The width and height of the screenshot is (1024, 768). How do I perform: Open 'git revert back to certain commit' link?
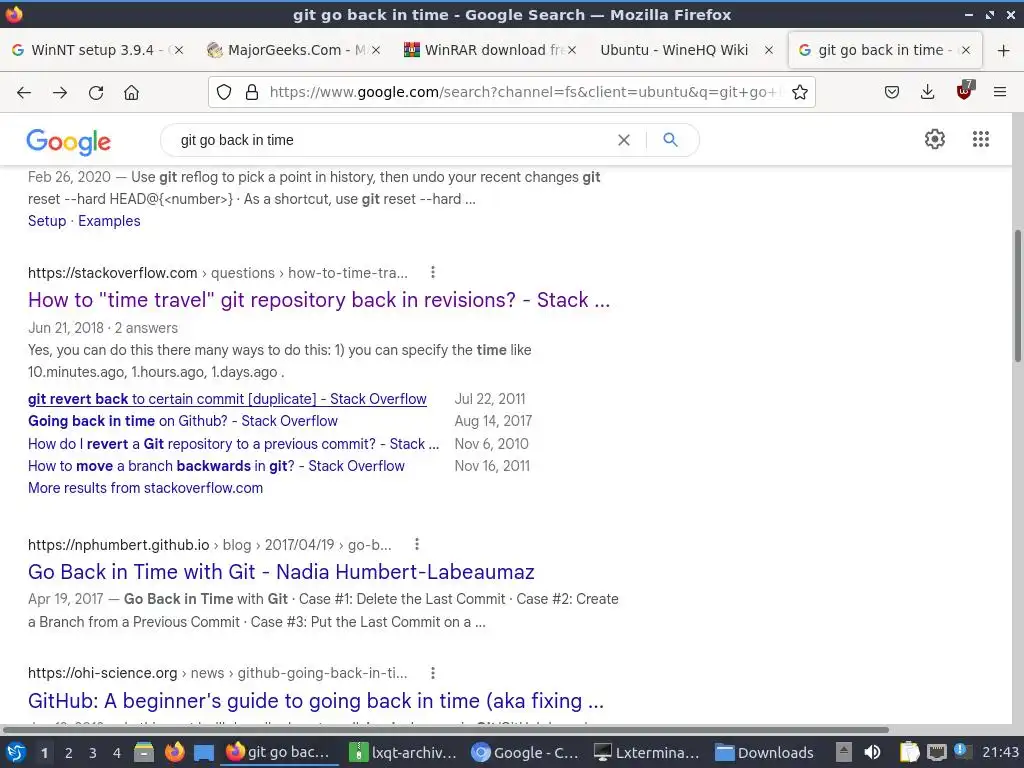[x=227, y=399]
